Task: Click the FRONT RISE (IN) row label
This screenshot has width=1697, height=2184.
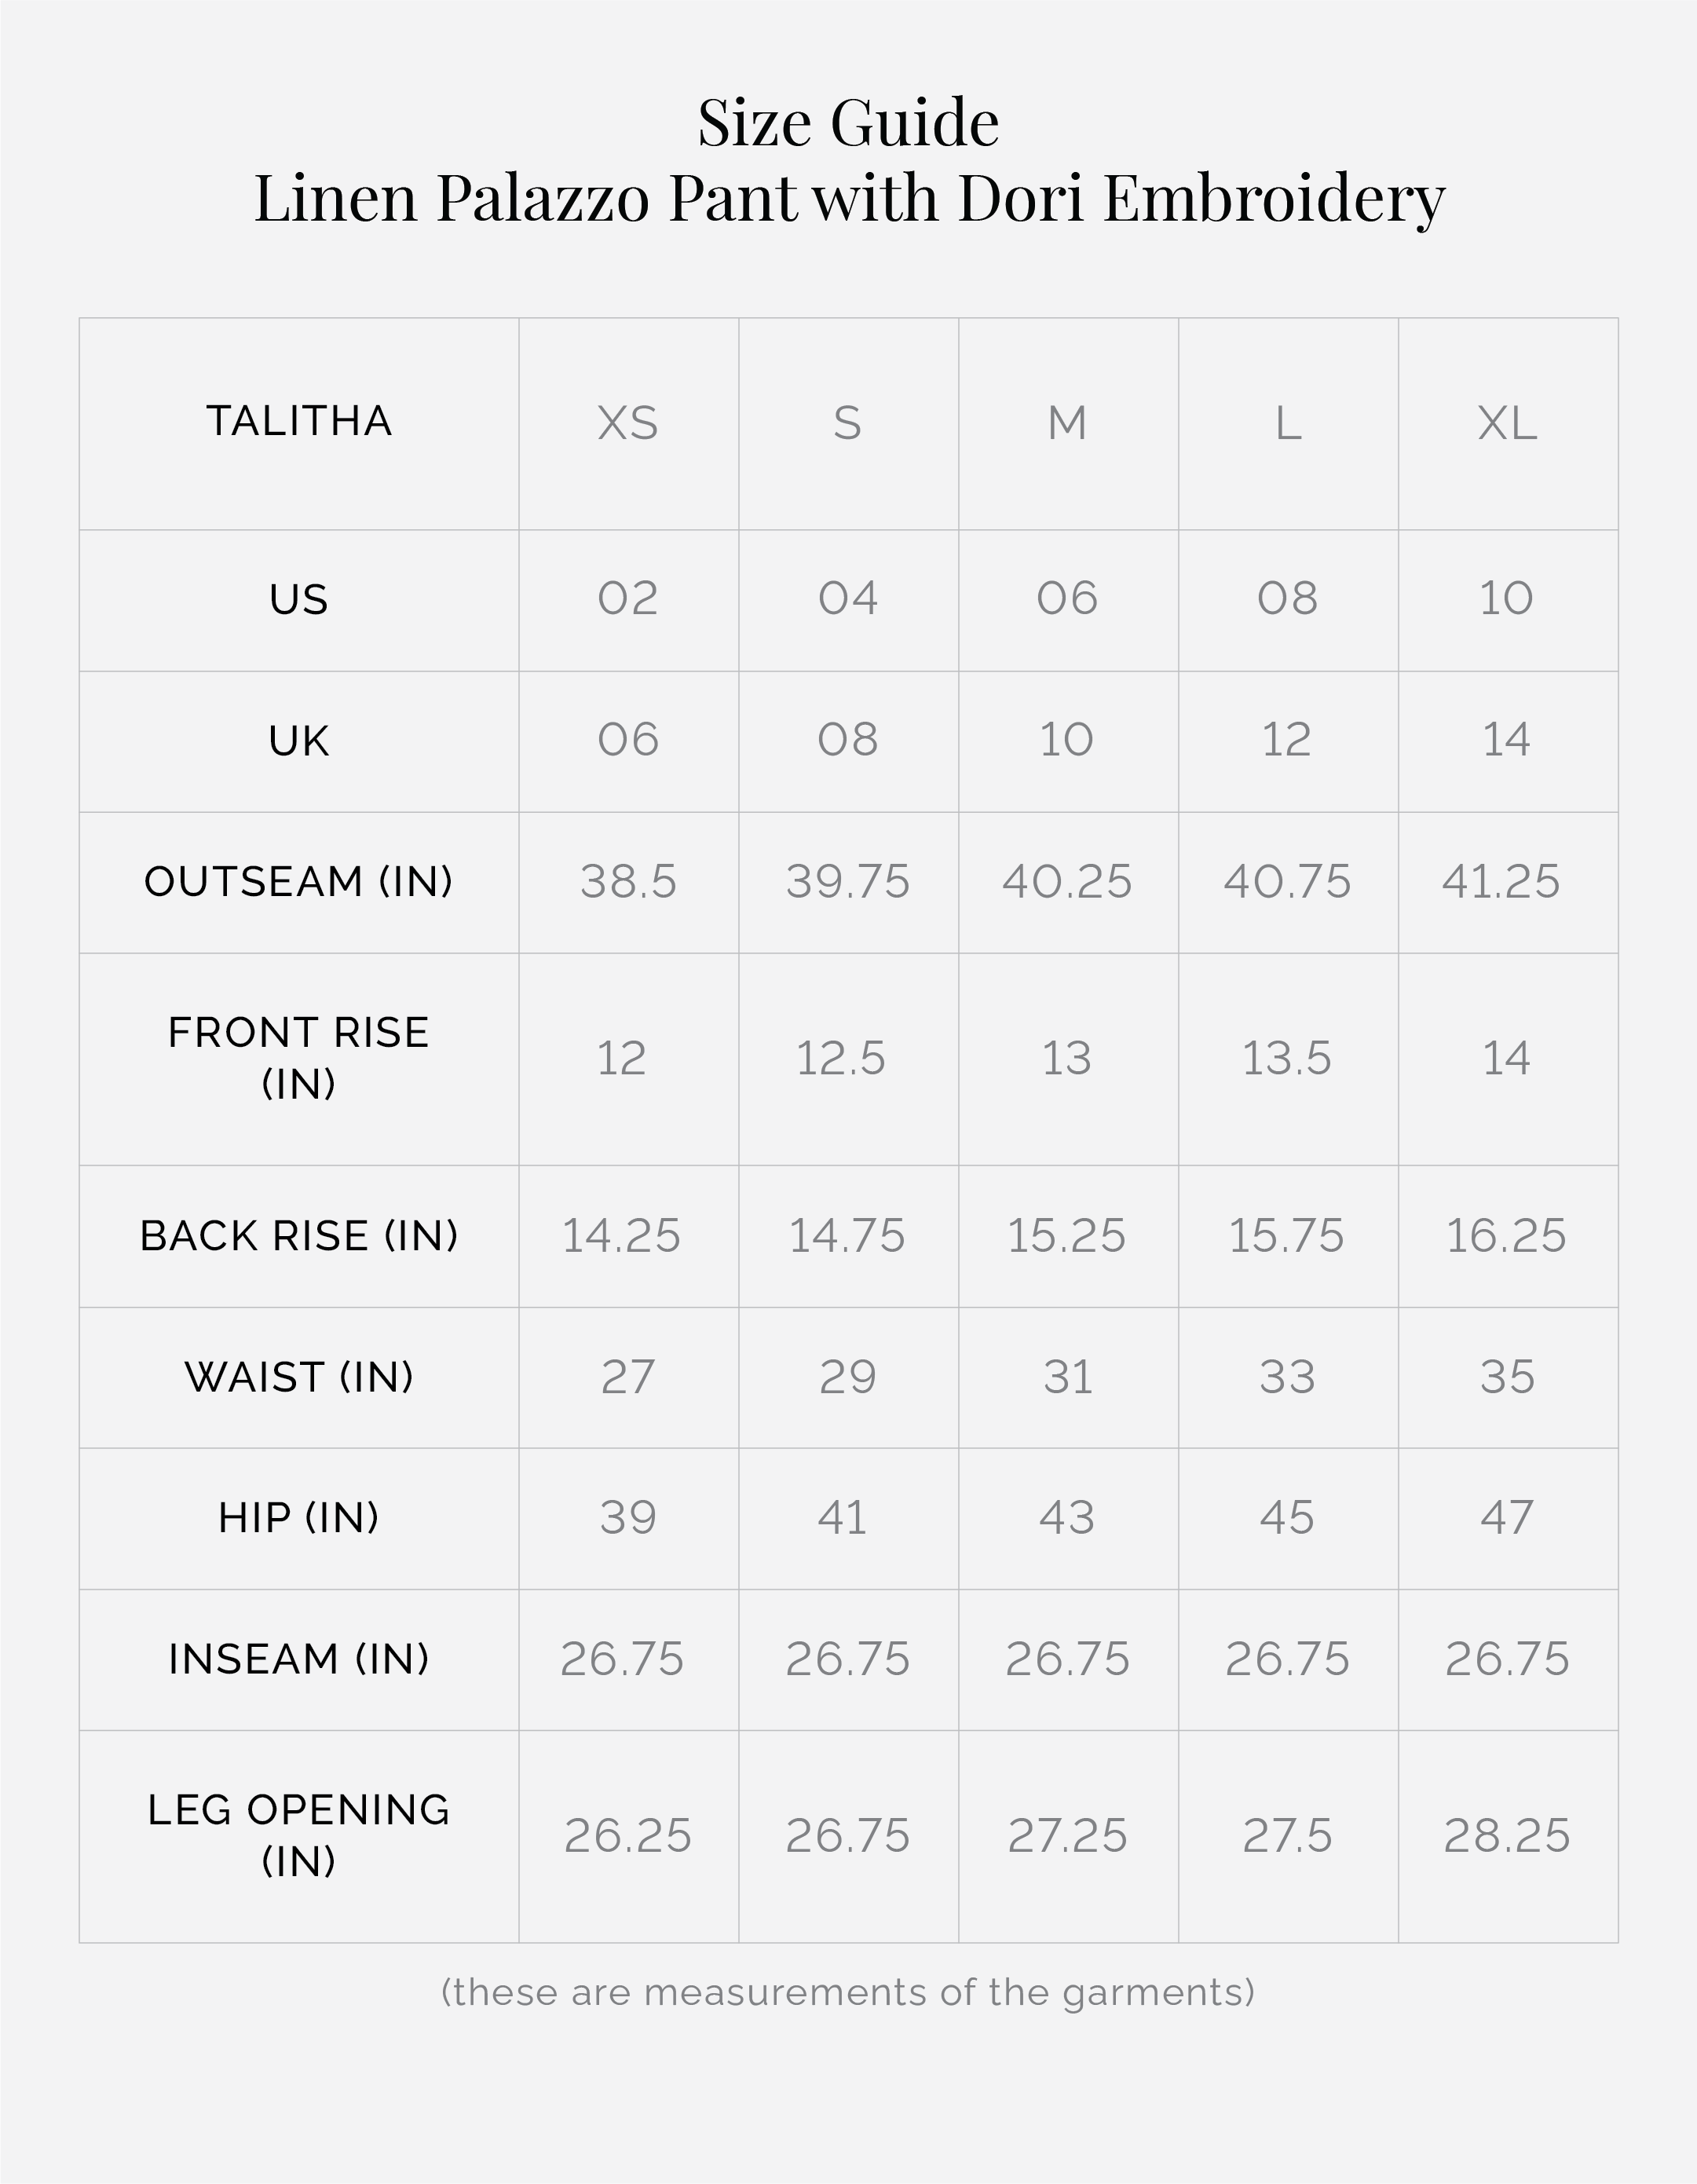Action: pos(299,1058)
